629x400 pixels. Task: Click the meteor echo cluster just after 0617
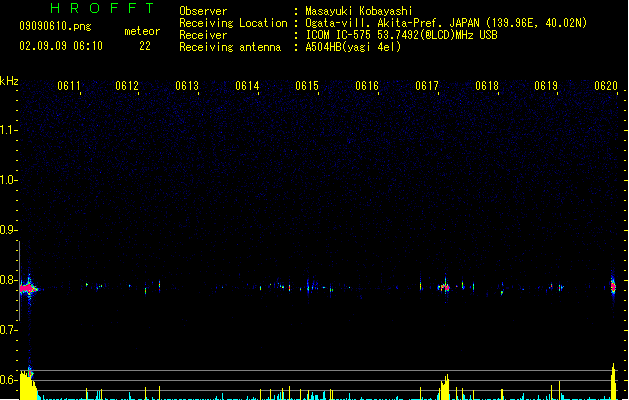coord(444,287)
